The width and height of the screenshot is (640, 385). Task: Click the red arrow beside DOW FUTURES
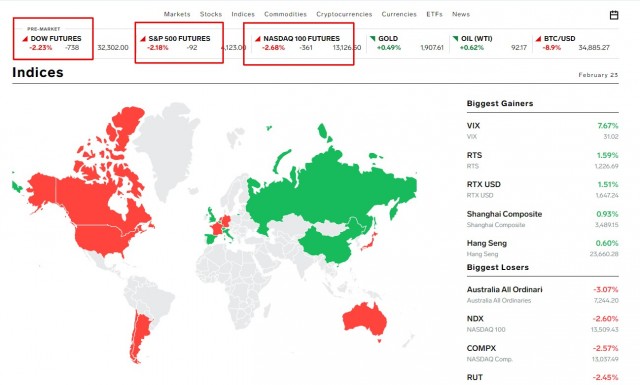tap(25, 38)
